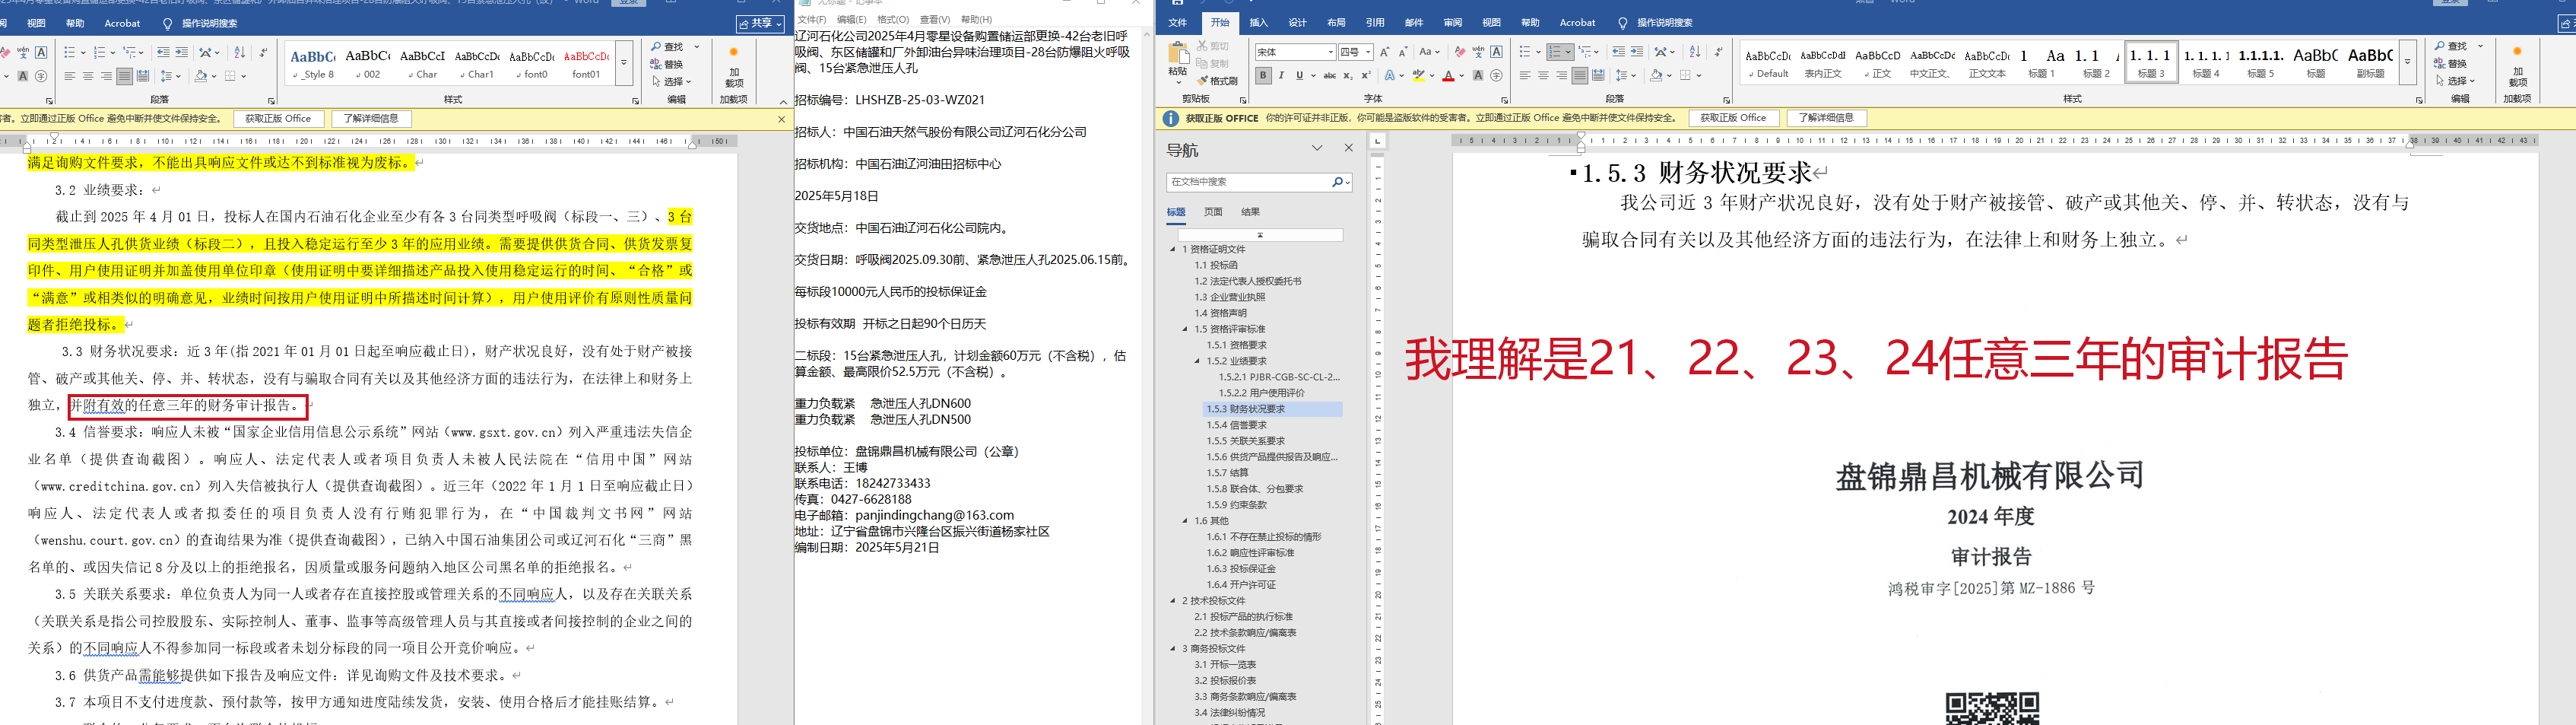This screenshot has width=2576, height=725.
Task: Align text right in right Word ribbon
Action: 1561,76
